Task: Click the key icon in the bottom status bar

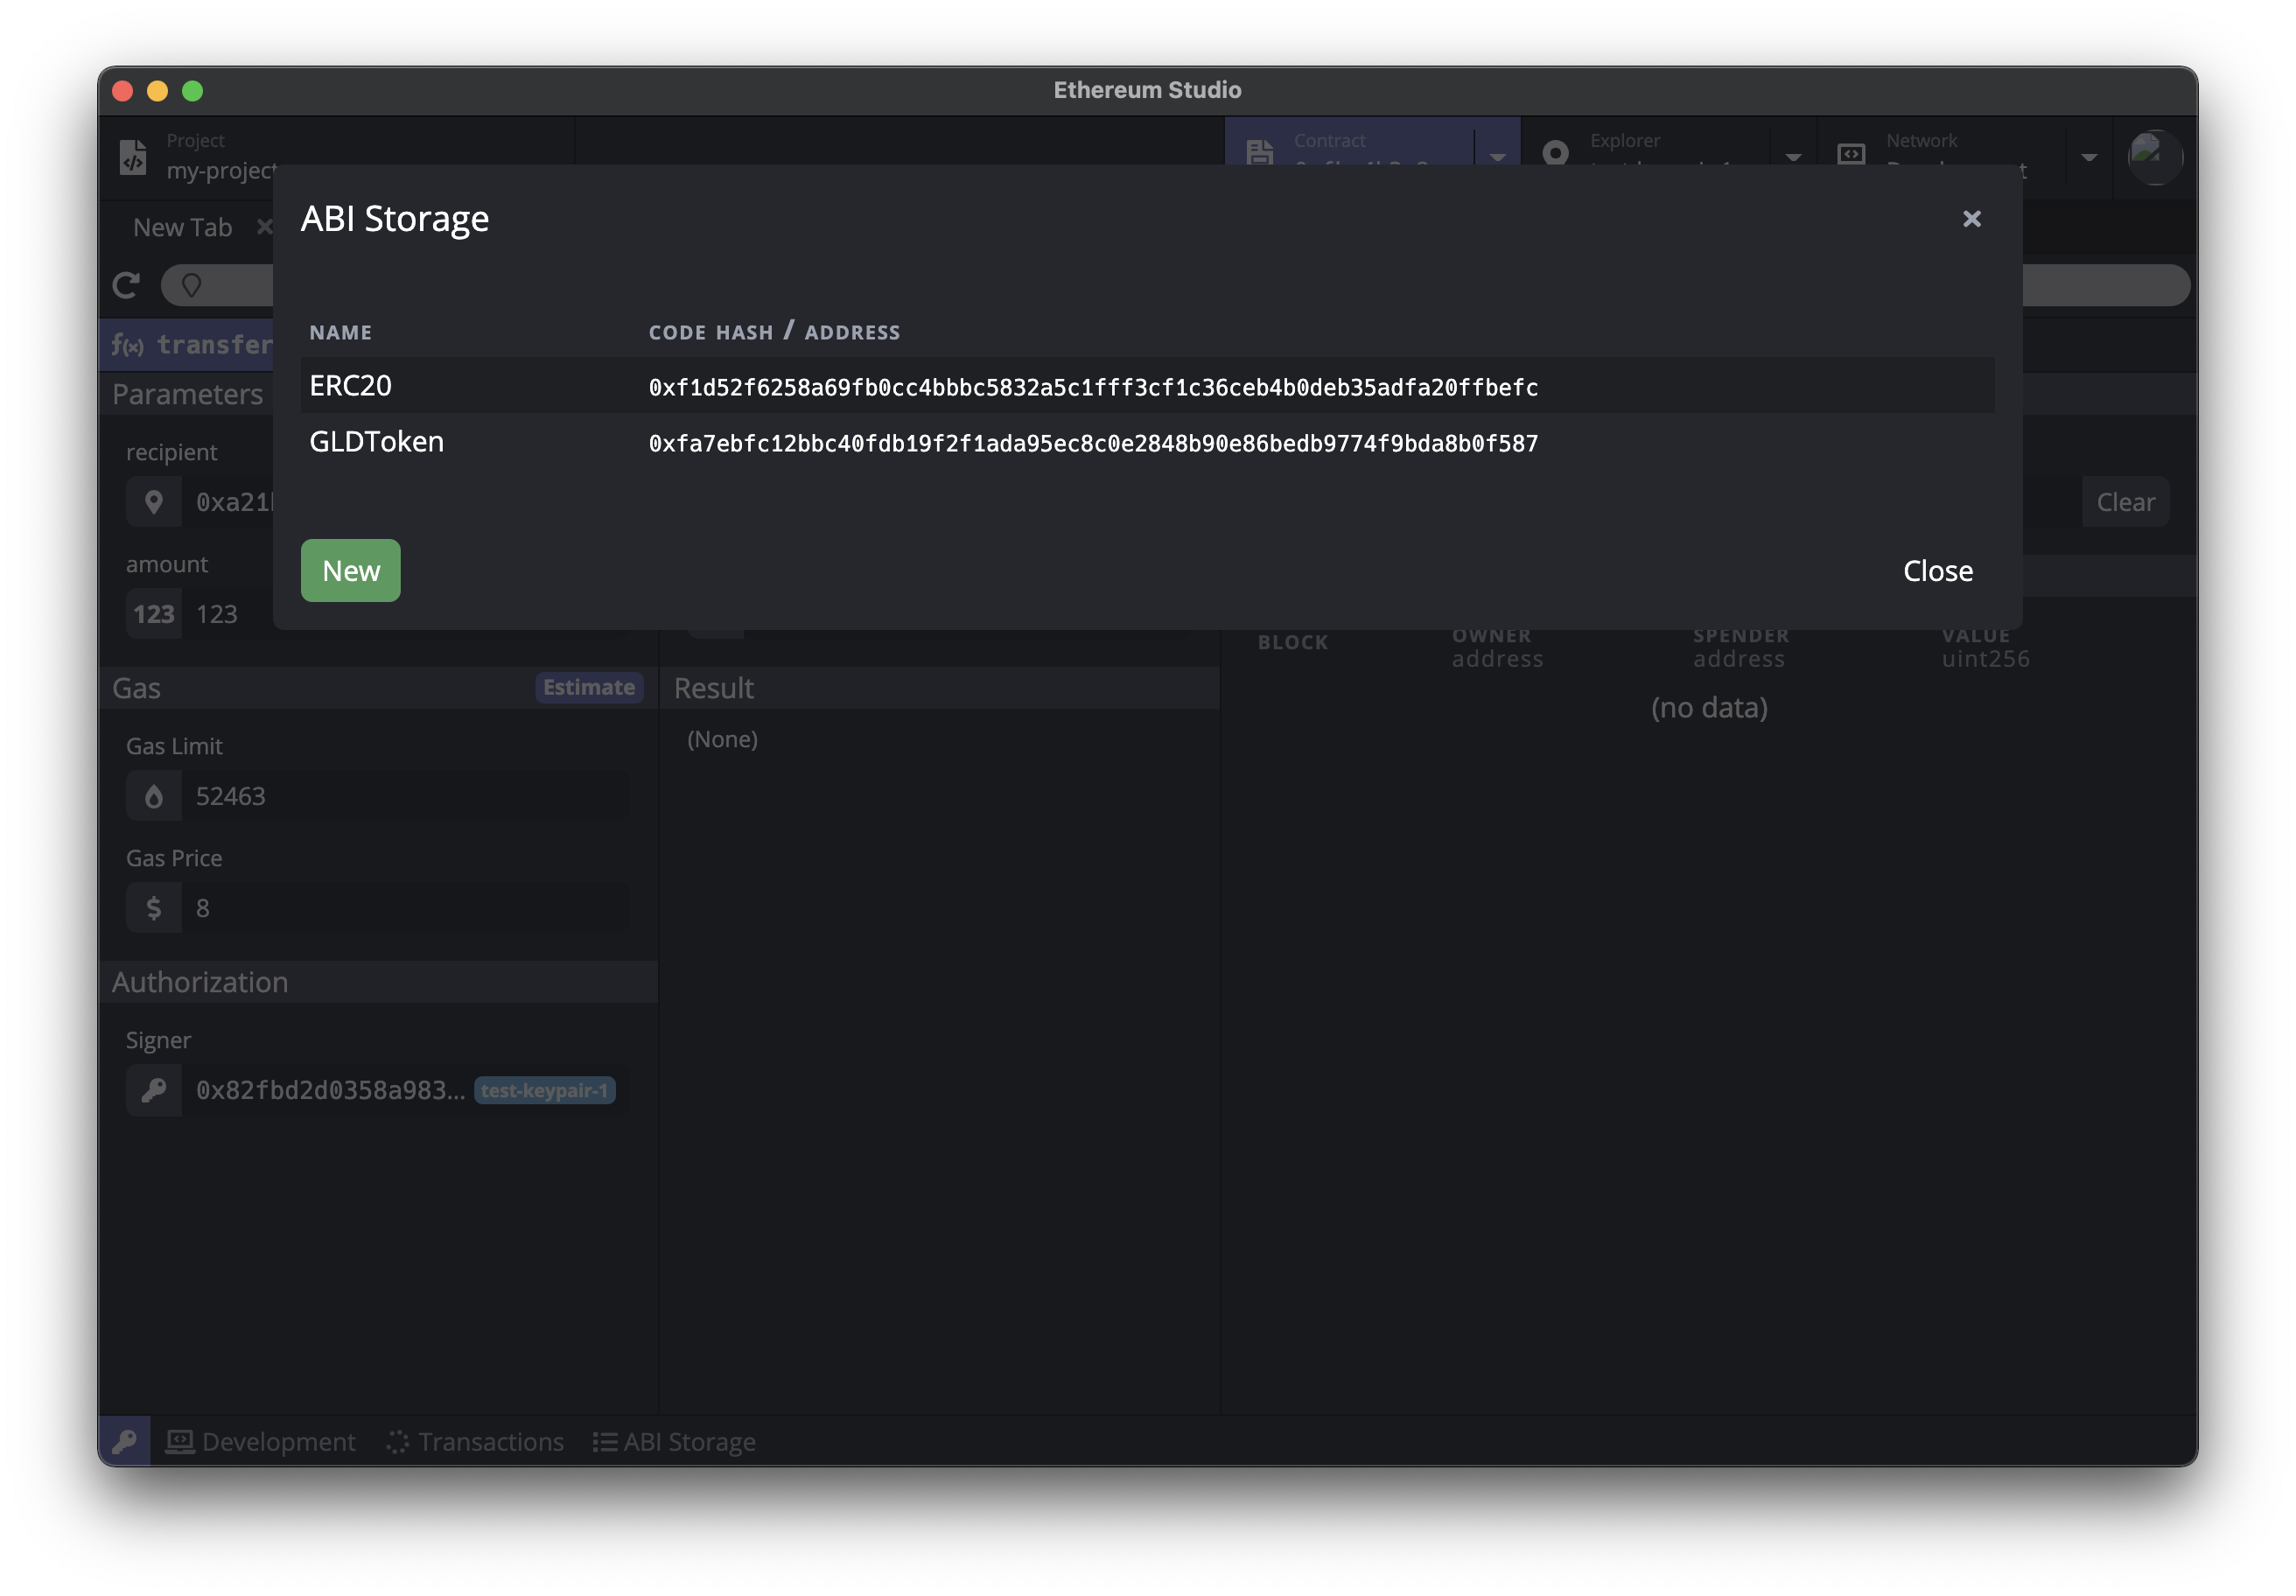Action: (x=125, y=1441)
